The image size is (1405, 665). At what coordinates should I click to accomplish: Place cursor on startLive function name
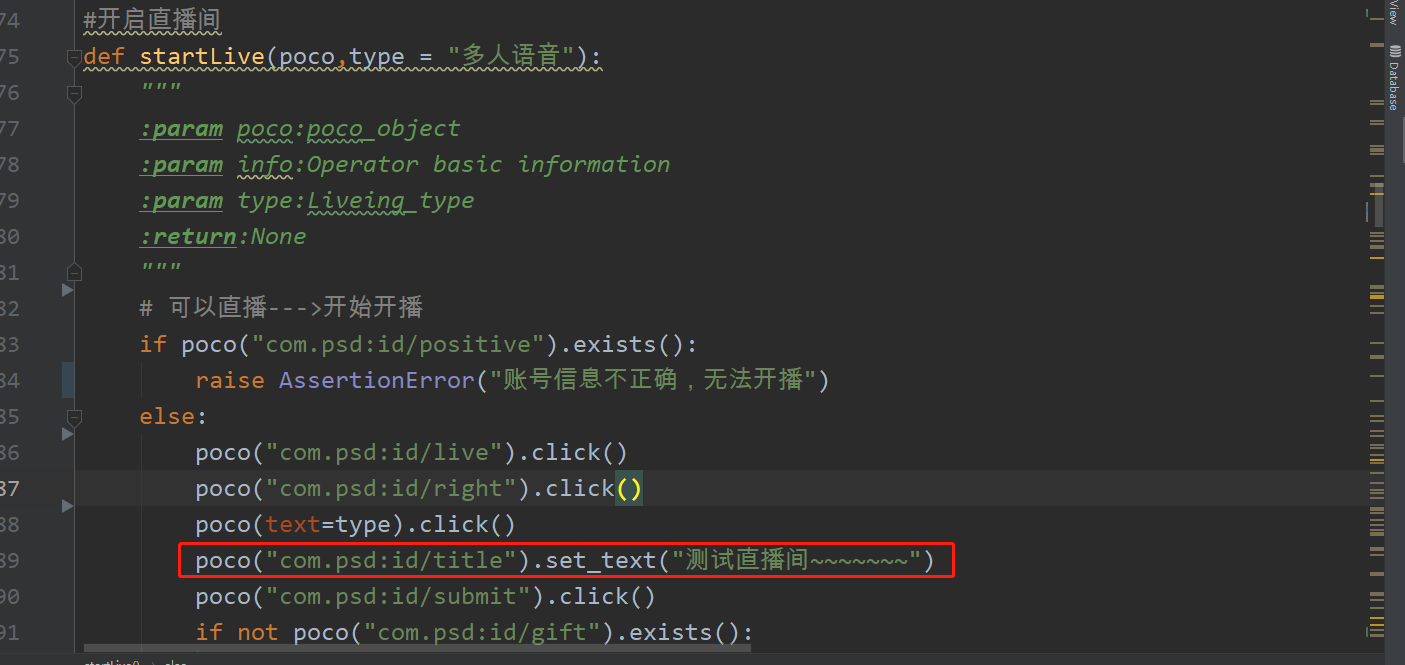click(202, 57)
